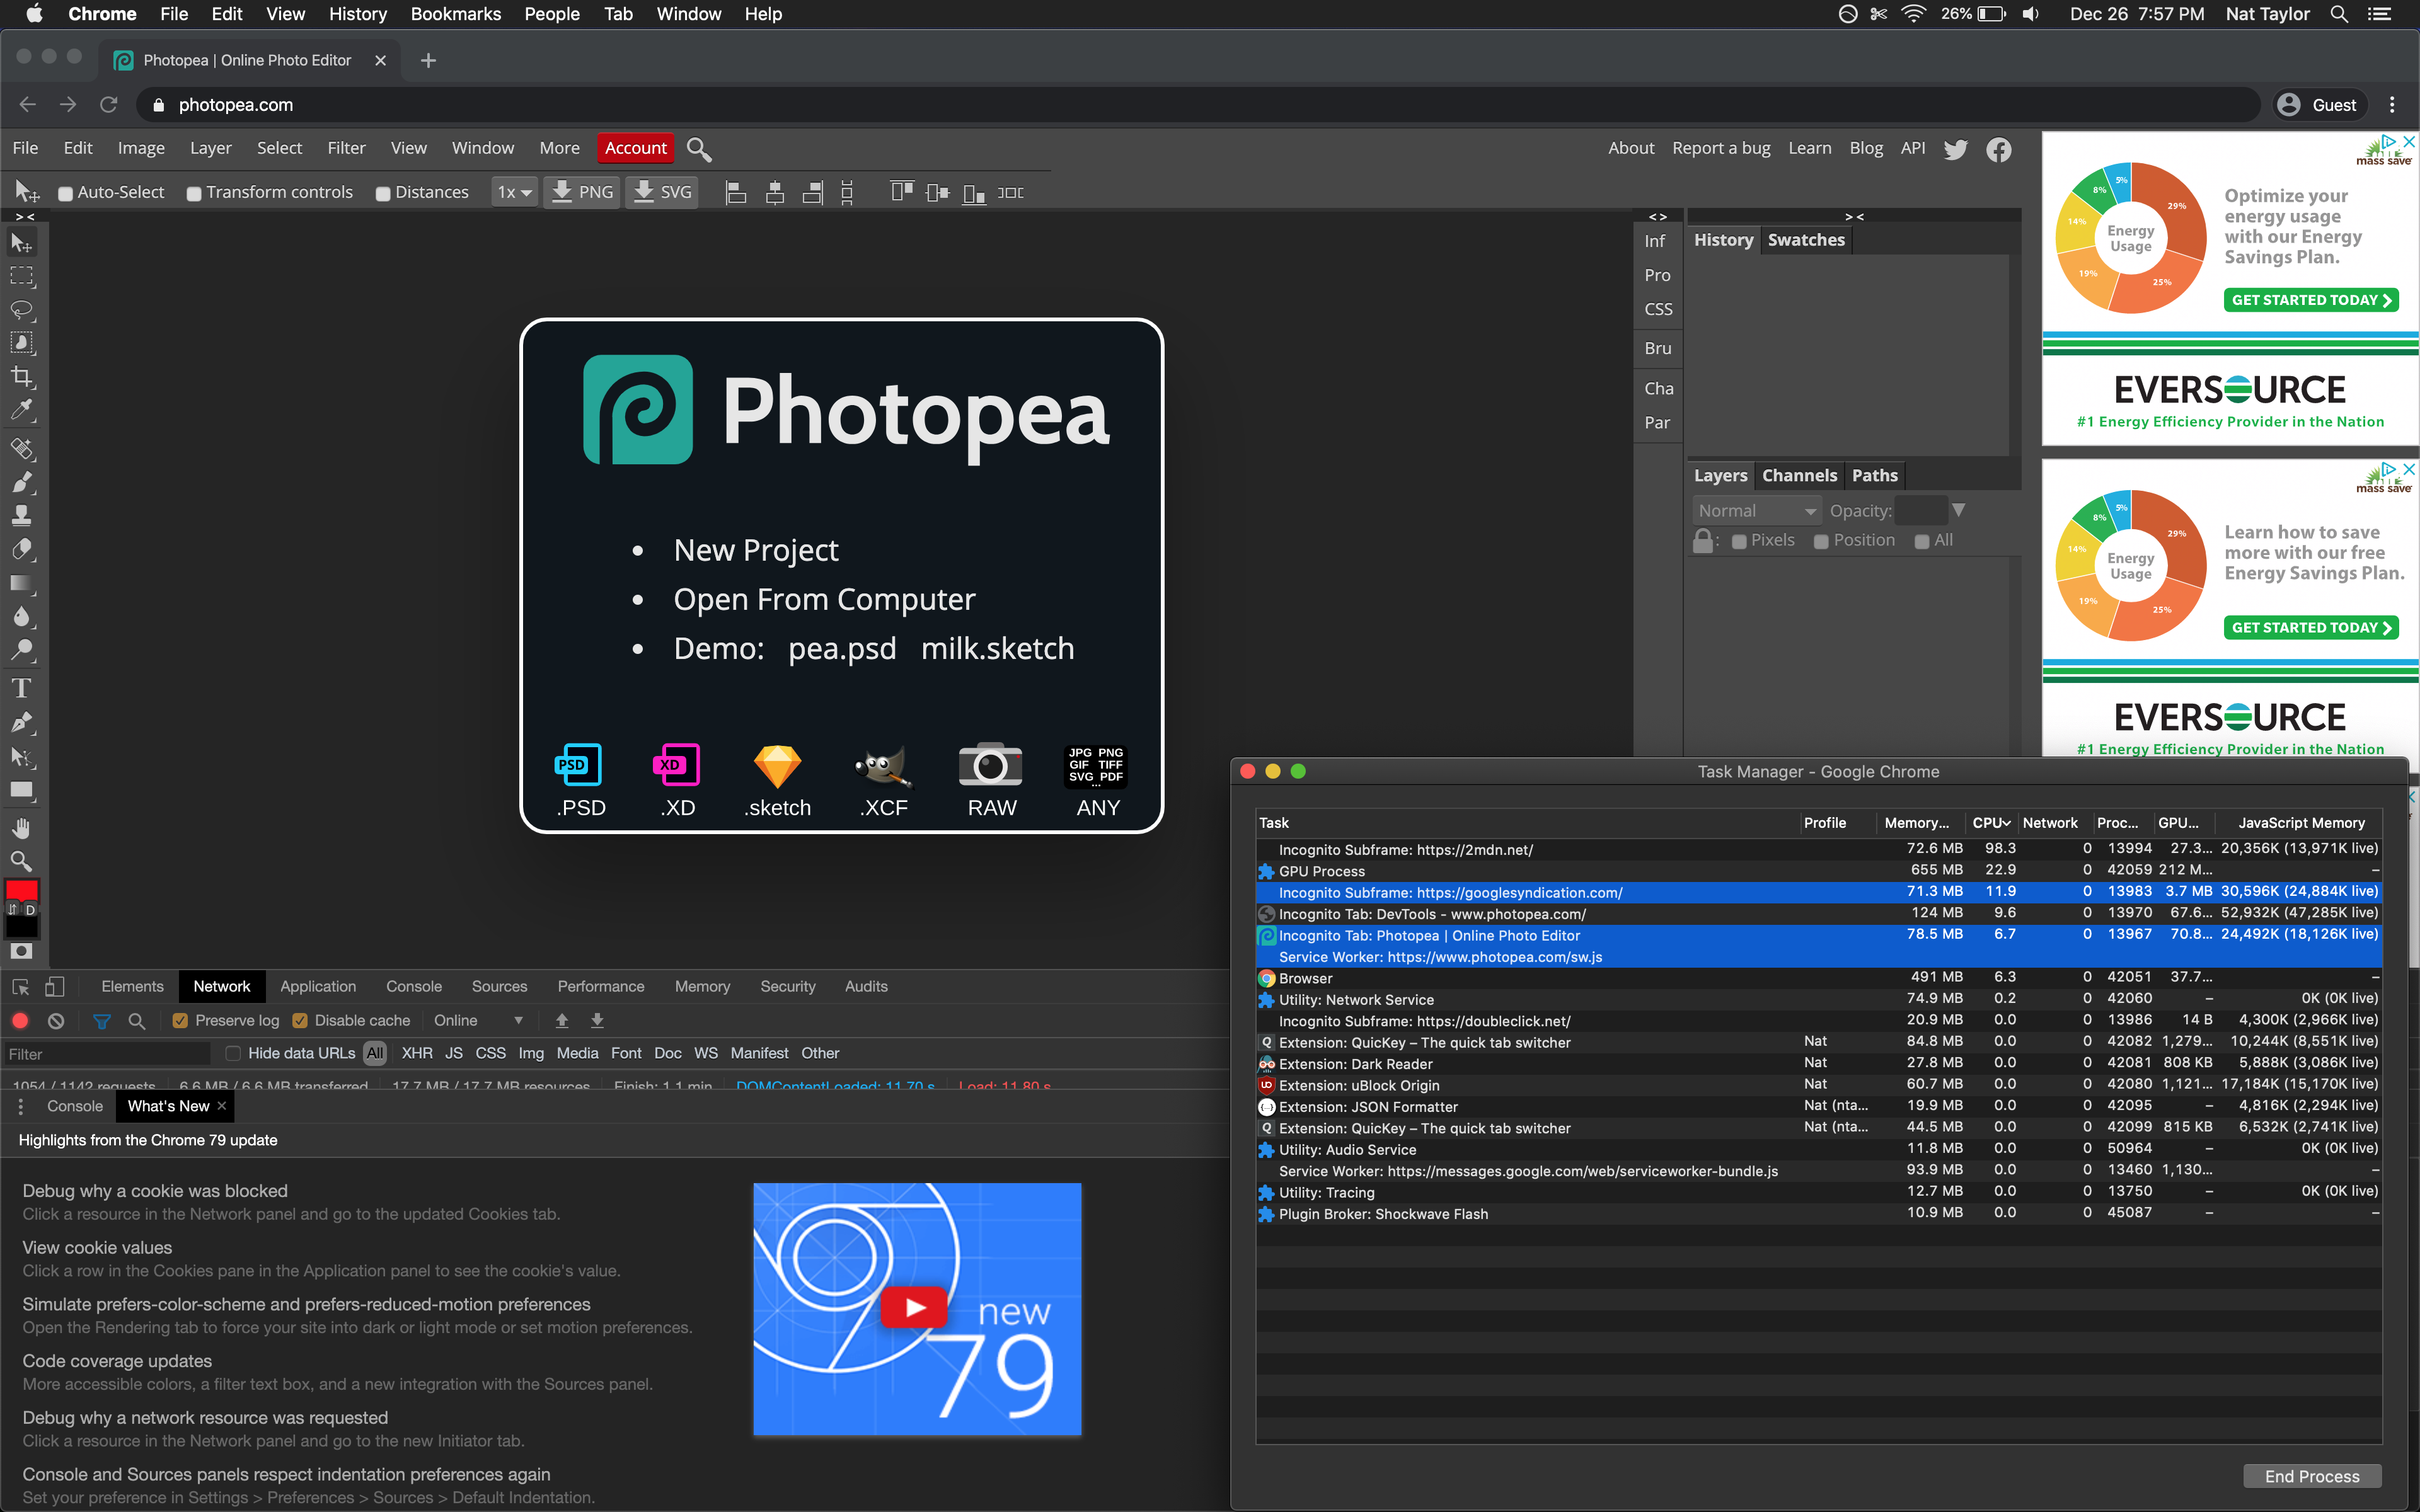Open the blend mode dropdown showing Normal
Viewport: 2420px width, 1512px height.
(x=1757, y=510)
